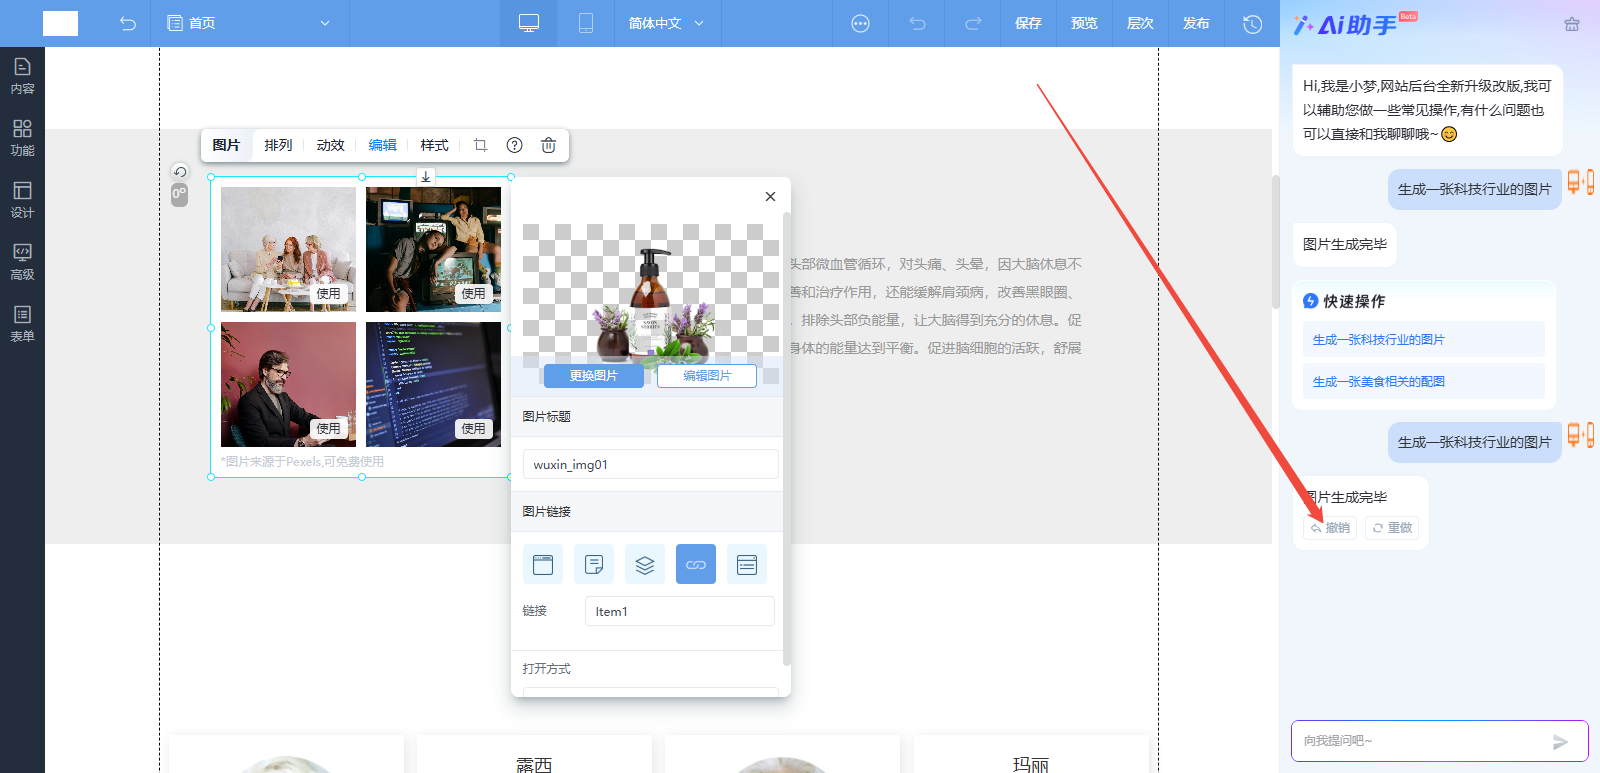
Task: Open the history clock icon
Action: (1252, 23)
